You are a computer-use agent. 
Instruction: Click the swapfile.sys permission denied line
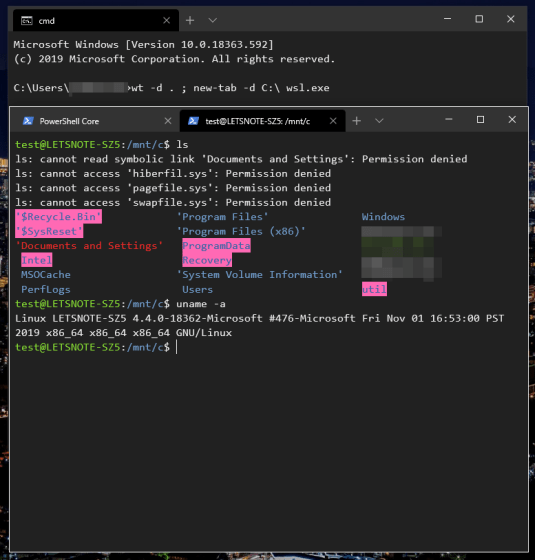(x=173, y=202)
